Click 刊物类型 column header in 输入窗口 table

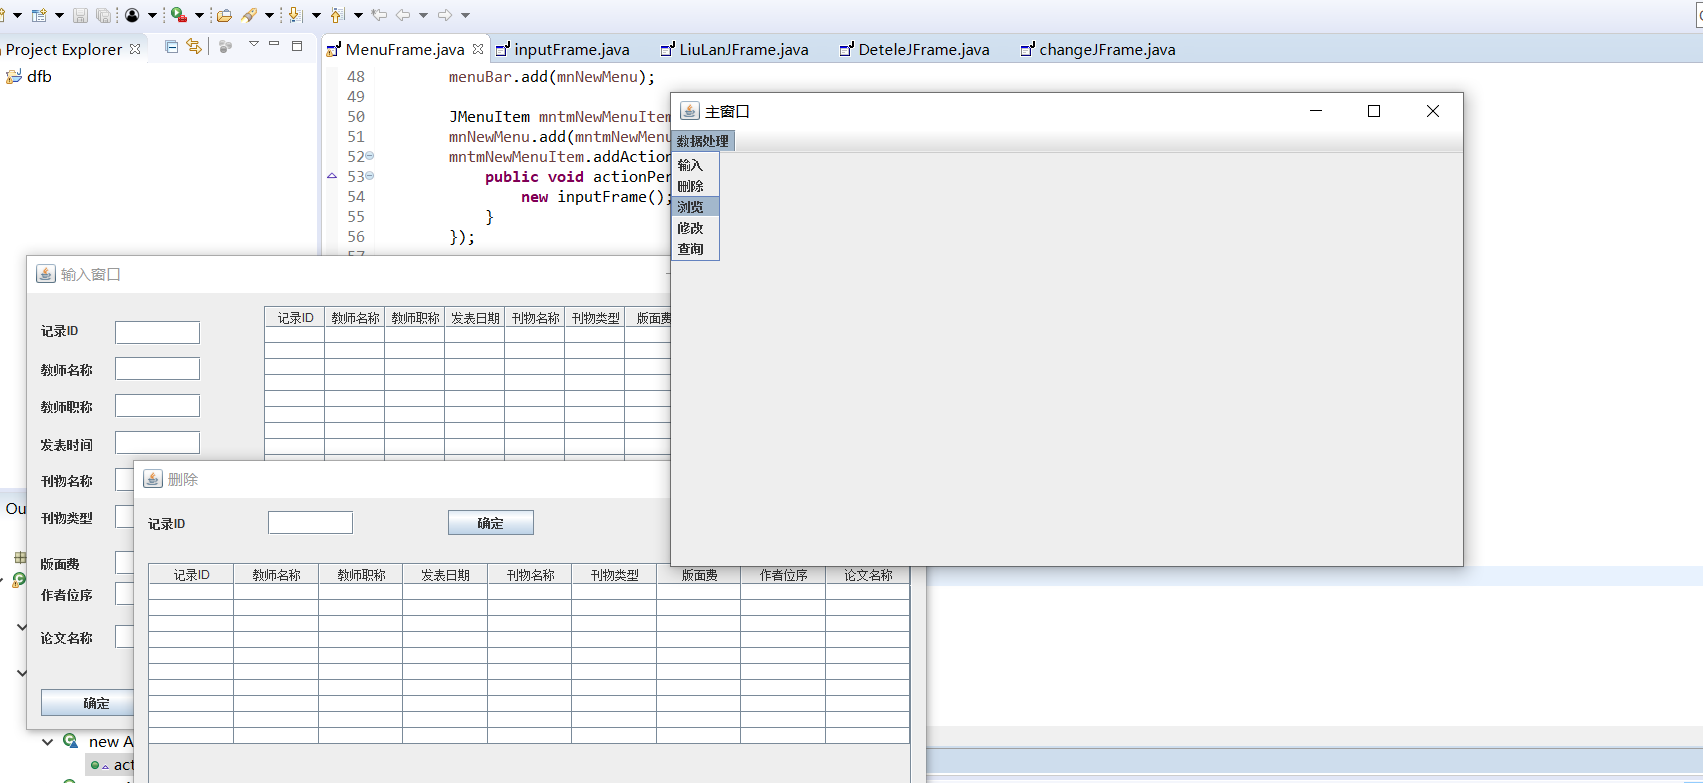[595, 318]
